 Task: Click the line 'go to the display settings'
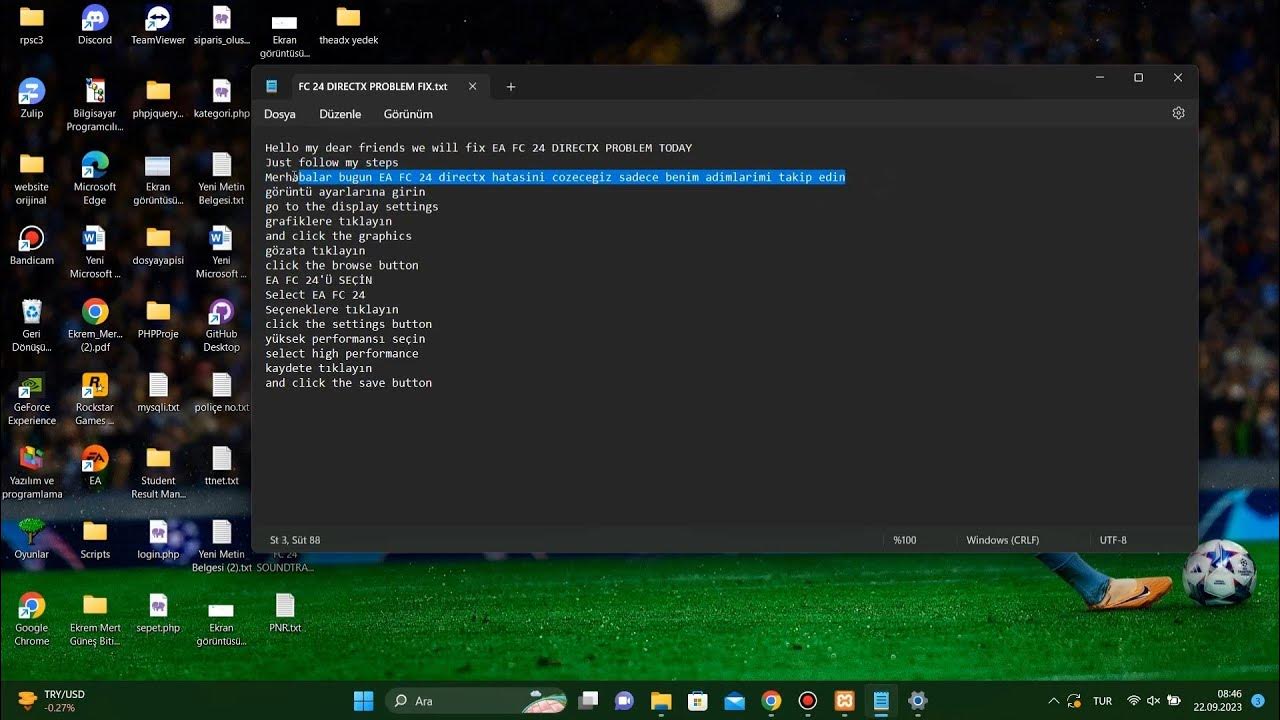tap(352, 206)
